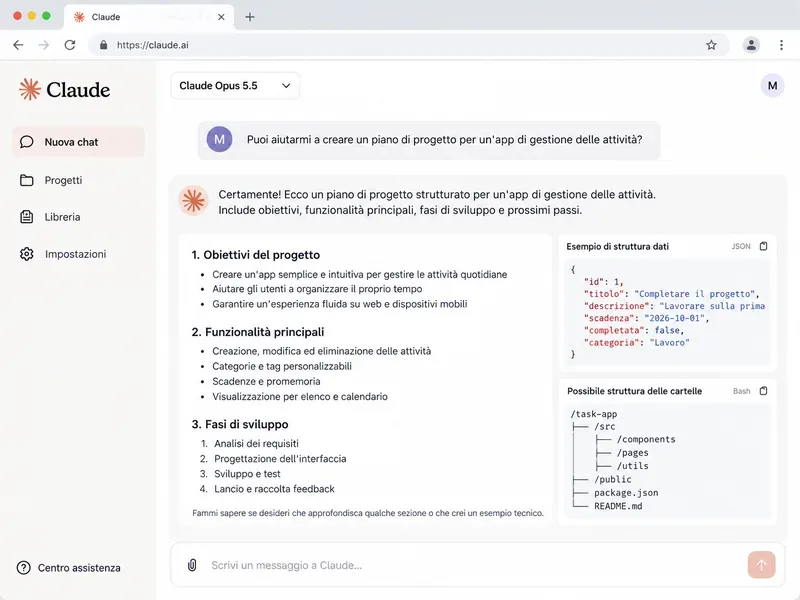This screenshot has width=800, height=600.
Task: Open the Claude Opus 5.5 model dropdown
Action: [x=235, y=86]
